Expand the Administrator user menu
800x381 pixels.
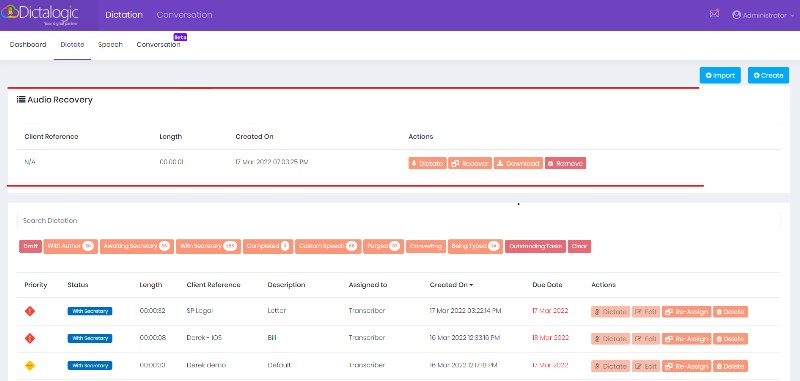763,15
